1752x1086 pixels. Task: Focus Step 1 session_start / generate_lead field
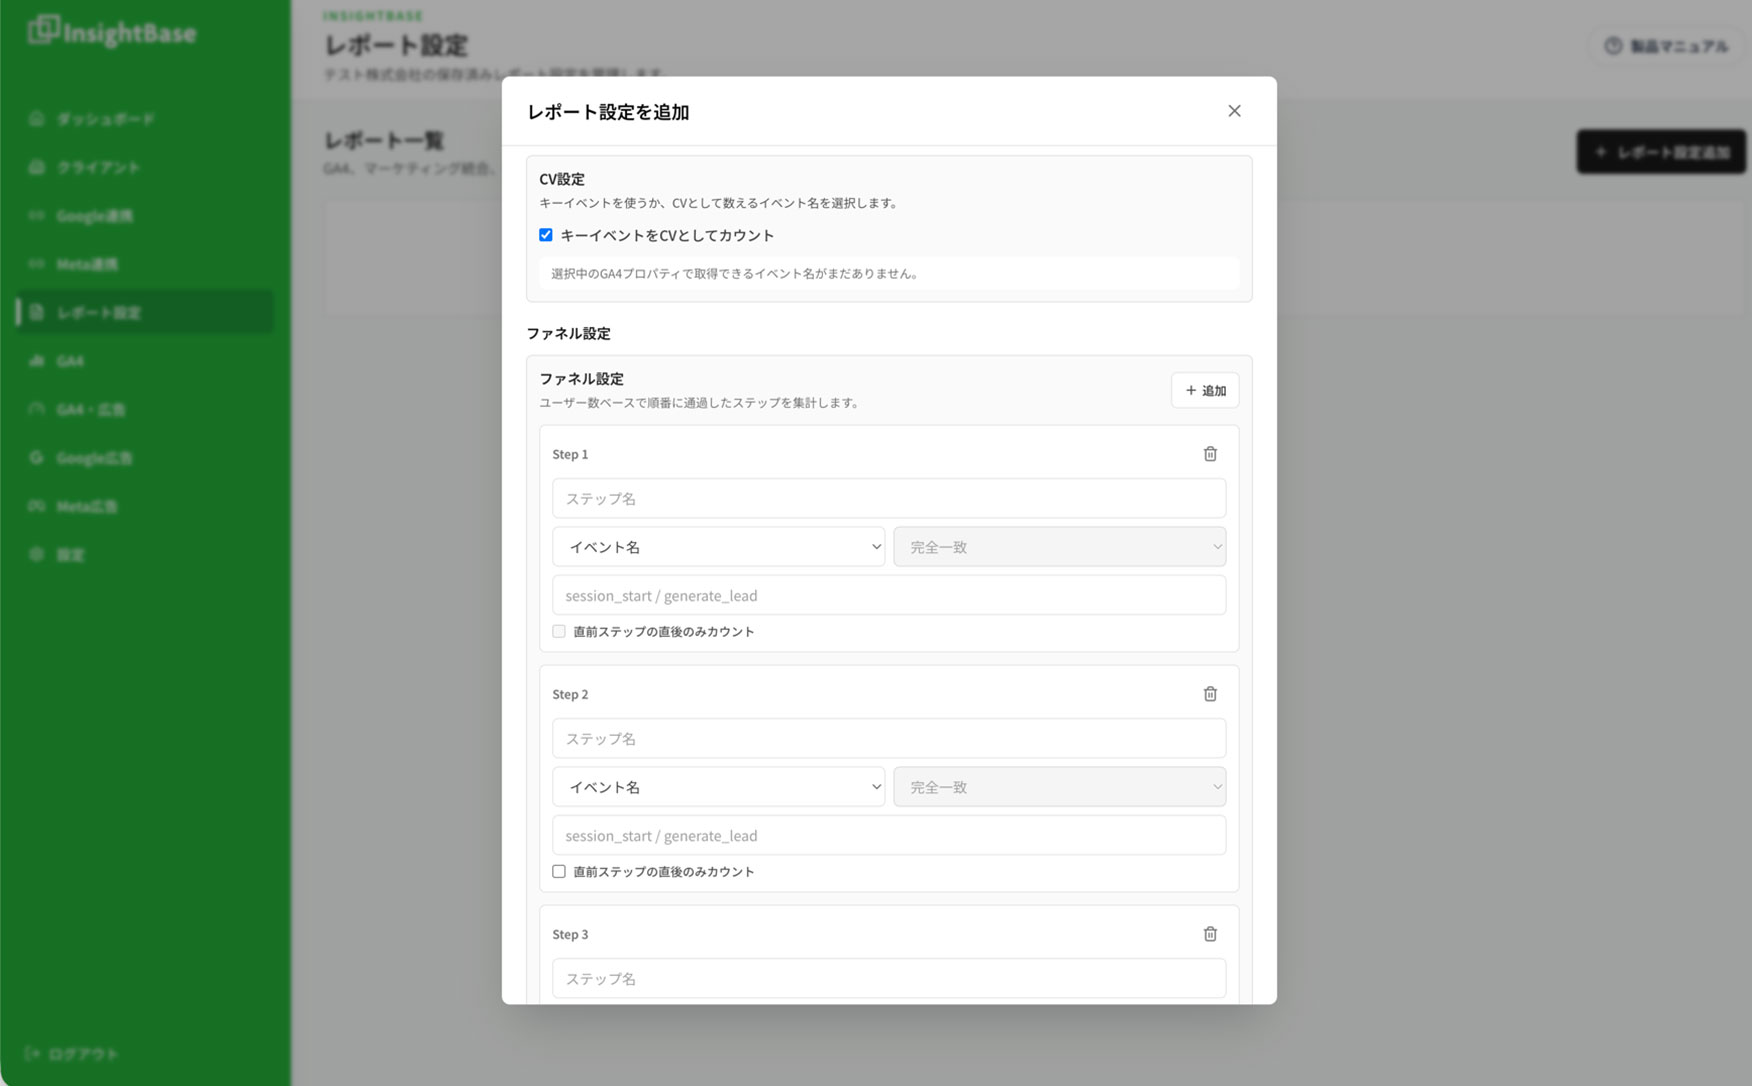tap(889, 595)
